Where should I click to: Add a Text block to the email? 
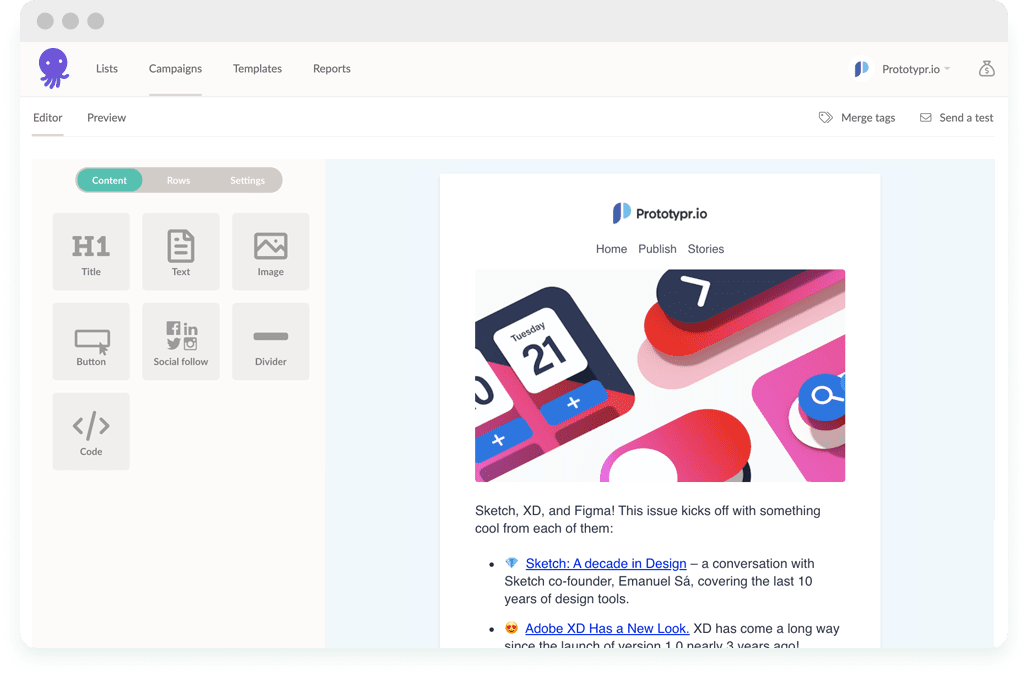coord(181,251)
